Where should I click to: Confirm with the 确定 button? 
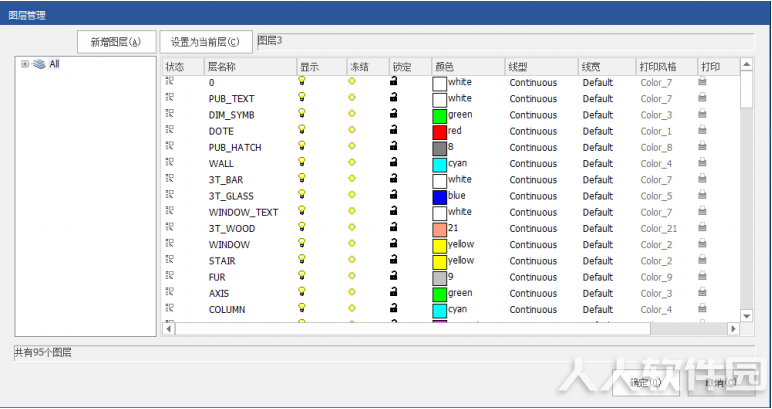pyautogui.click(x=646, y=382)
